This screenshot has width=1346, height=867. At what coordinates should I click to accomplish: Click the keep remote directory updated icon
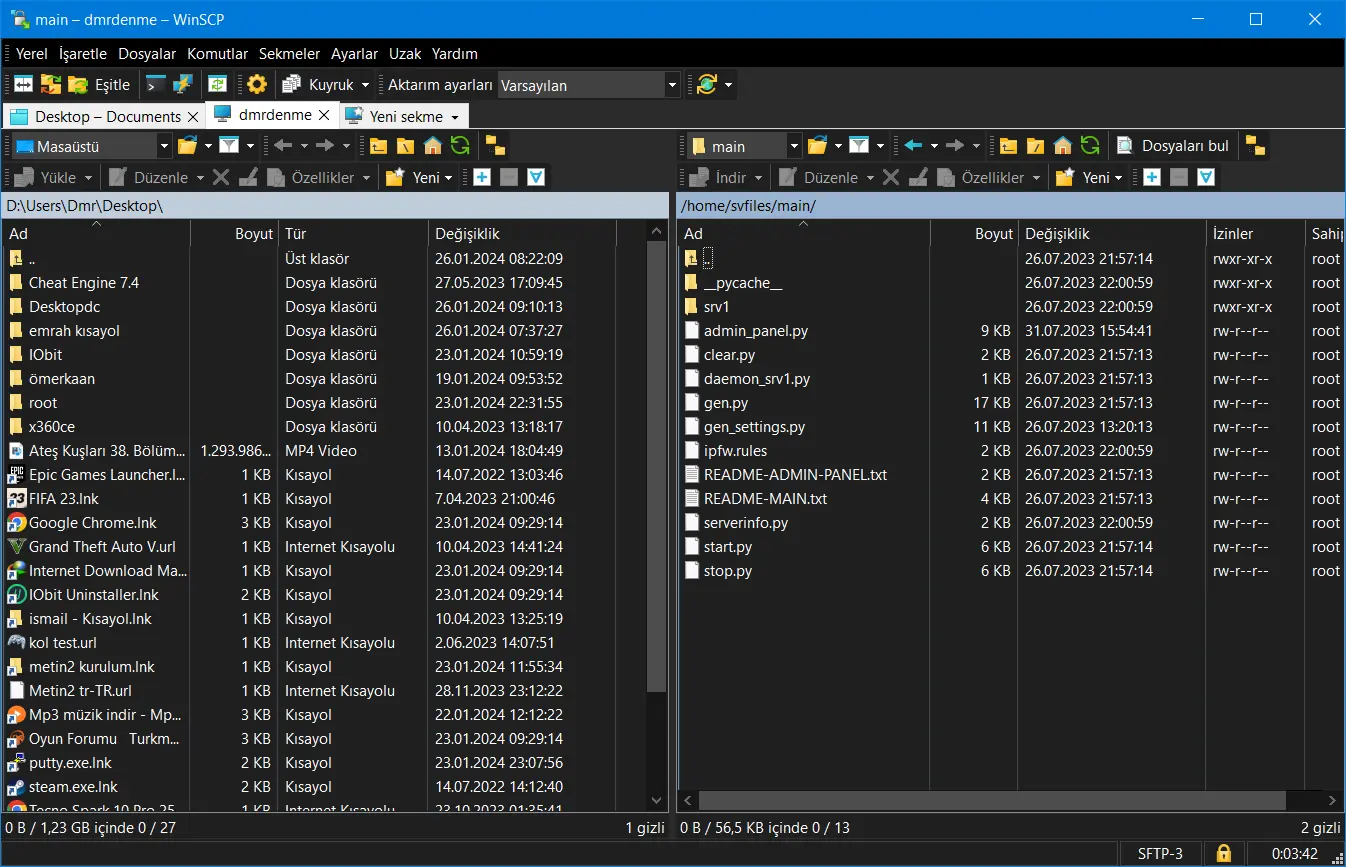click(217, 85)
